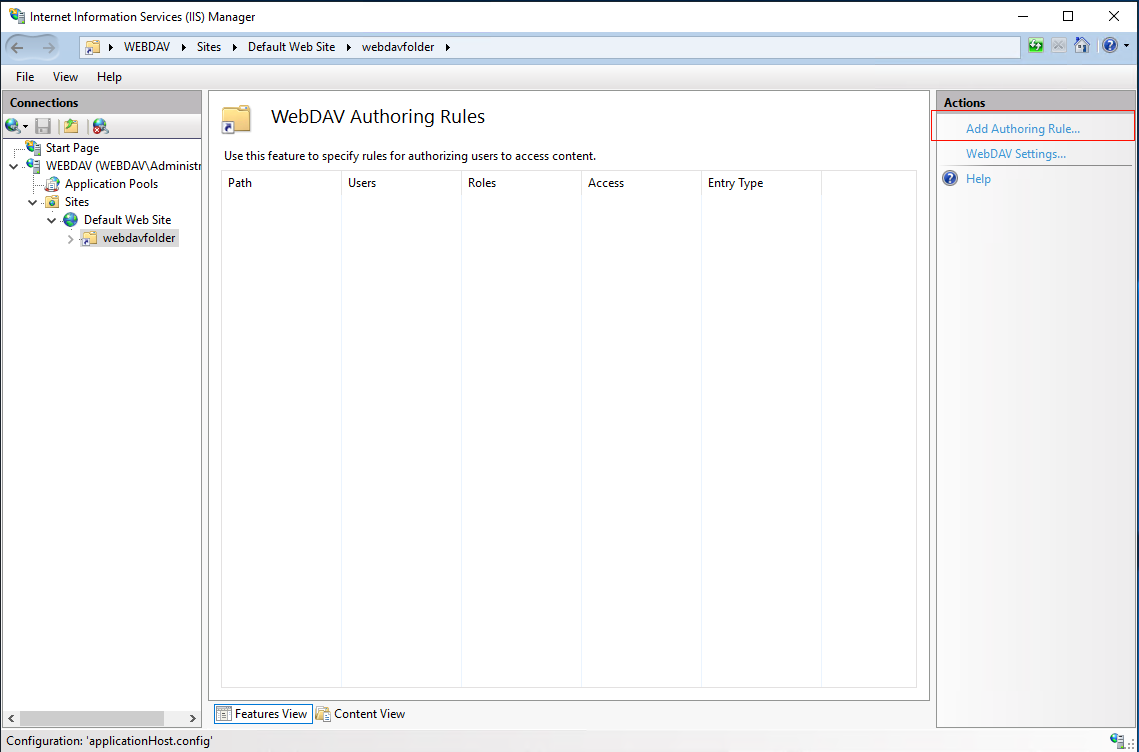The image size is (1139, 752).
Task: Click the Back navigation arrow
Action: pyautogui.click(x=17, y=48)
